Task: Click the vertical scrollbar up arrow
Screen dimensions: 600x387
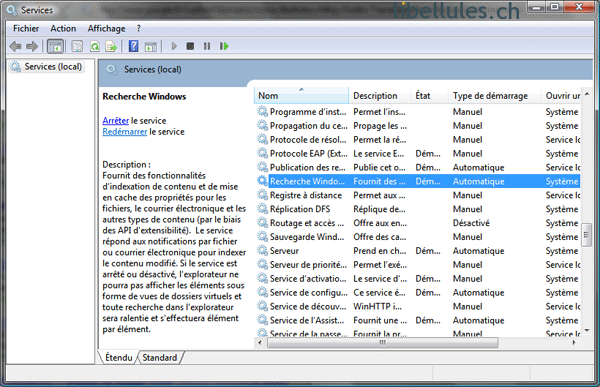Action: (587, 94)
